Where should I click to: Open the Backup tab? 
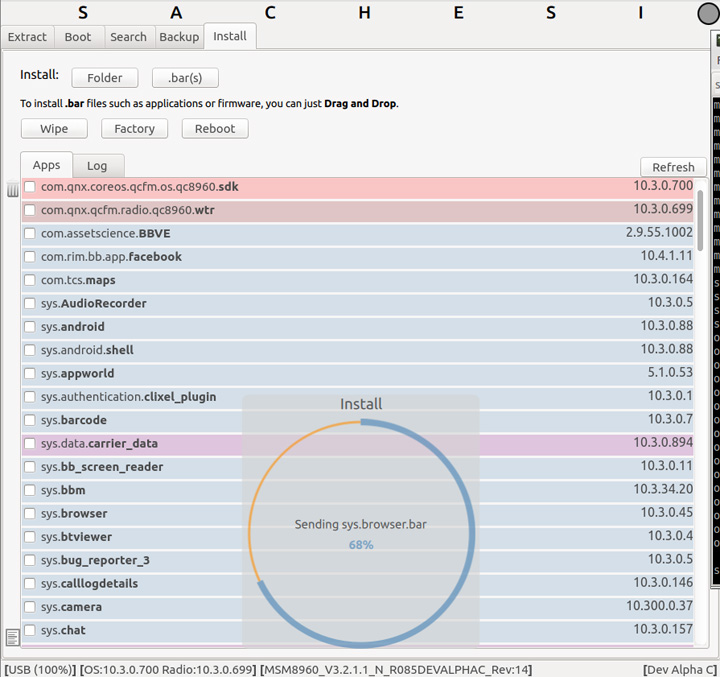click(179, 37)
